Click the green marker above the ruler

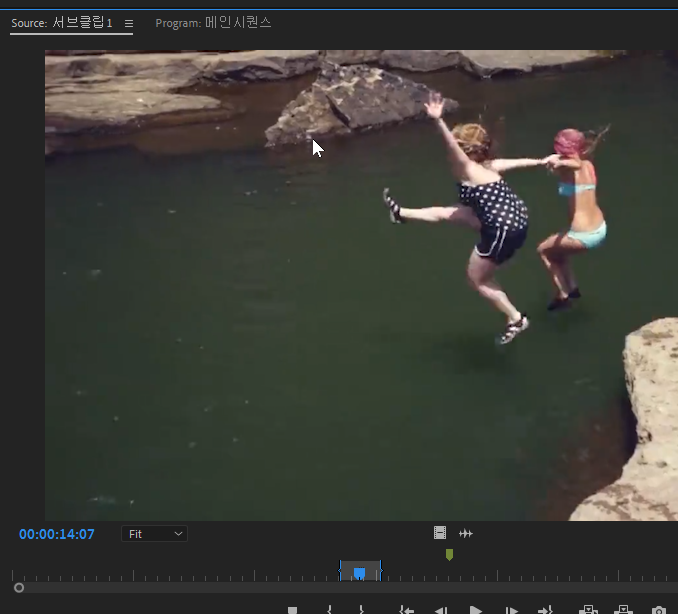pos(449,554)
